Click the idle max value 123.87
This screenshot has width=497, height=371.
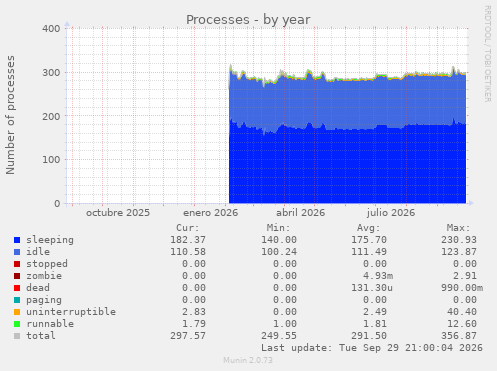pos(459,252)
